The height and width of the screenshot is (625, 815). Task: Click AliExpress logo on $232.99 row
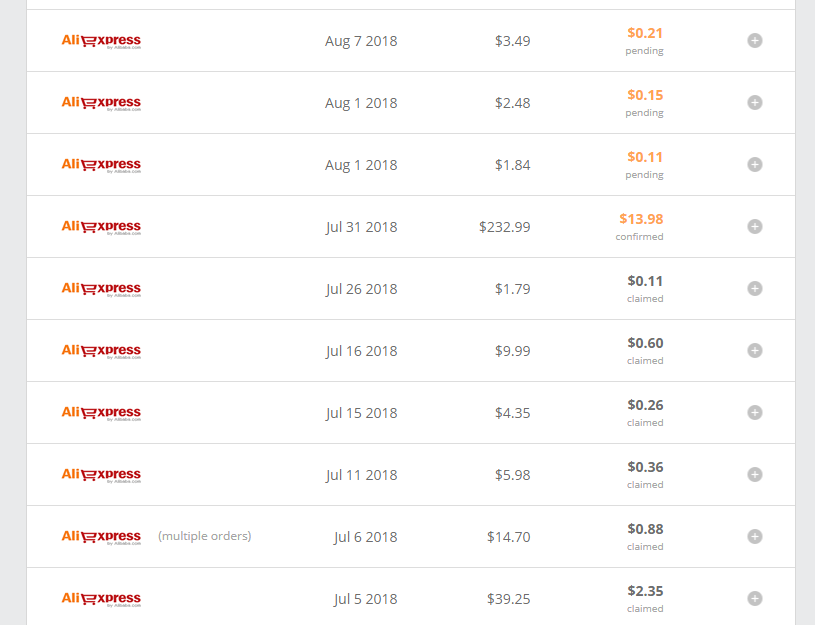tap(101, 227)
